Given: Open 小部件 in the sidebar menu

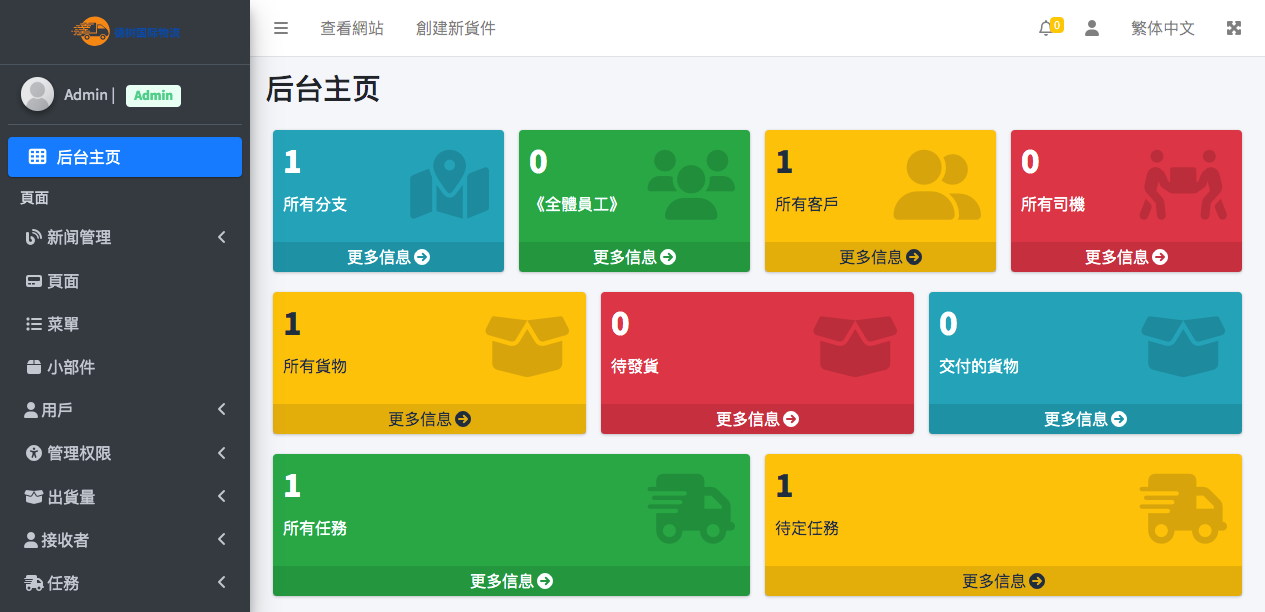Looking at the screenshot, I should (x=70, y=367).
